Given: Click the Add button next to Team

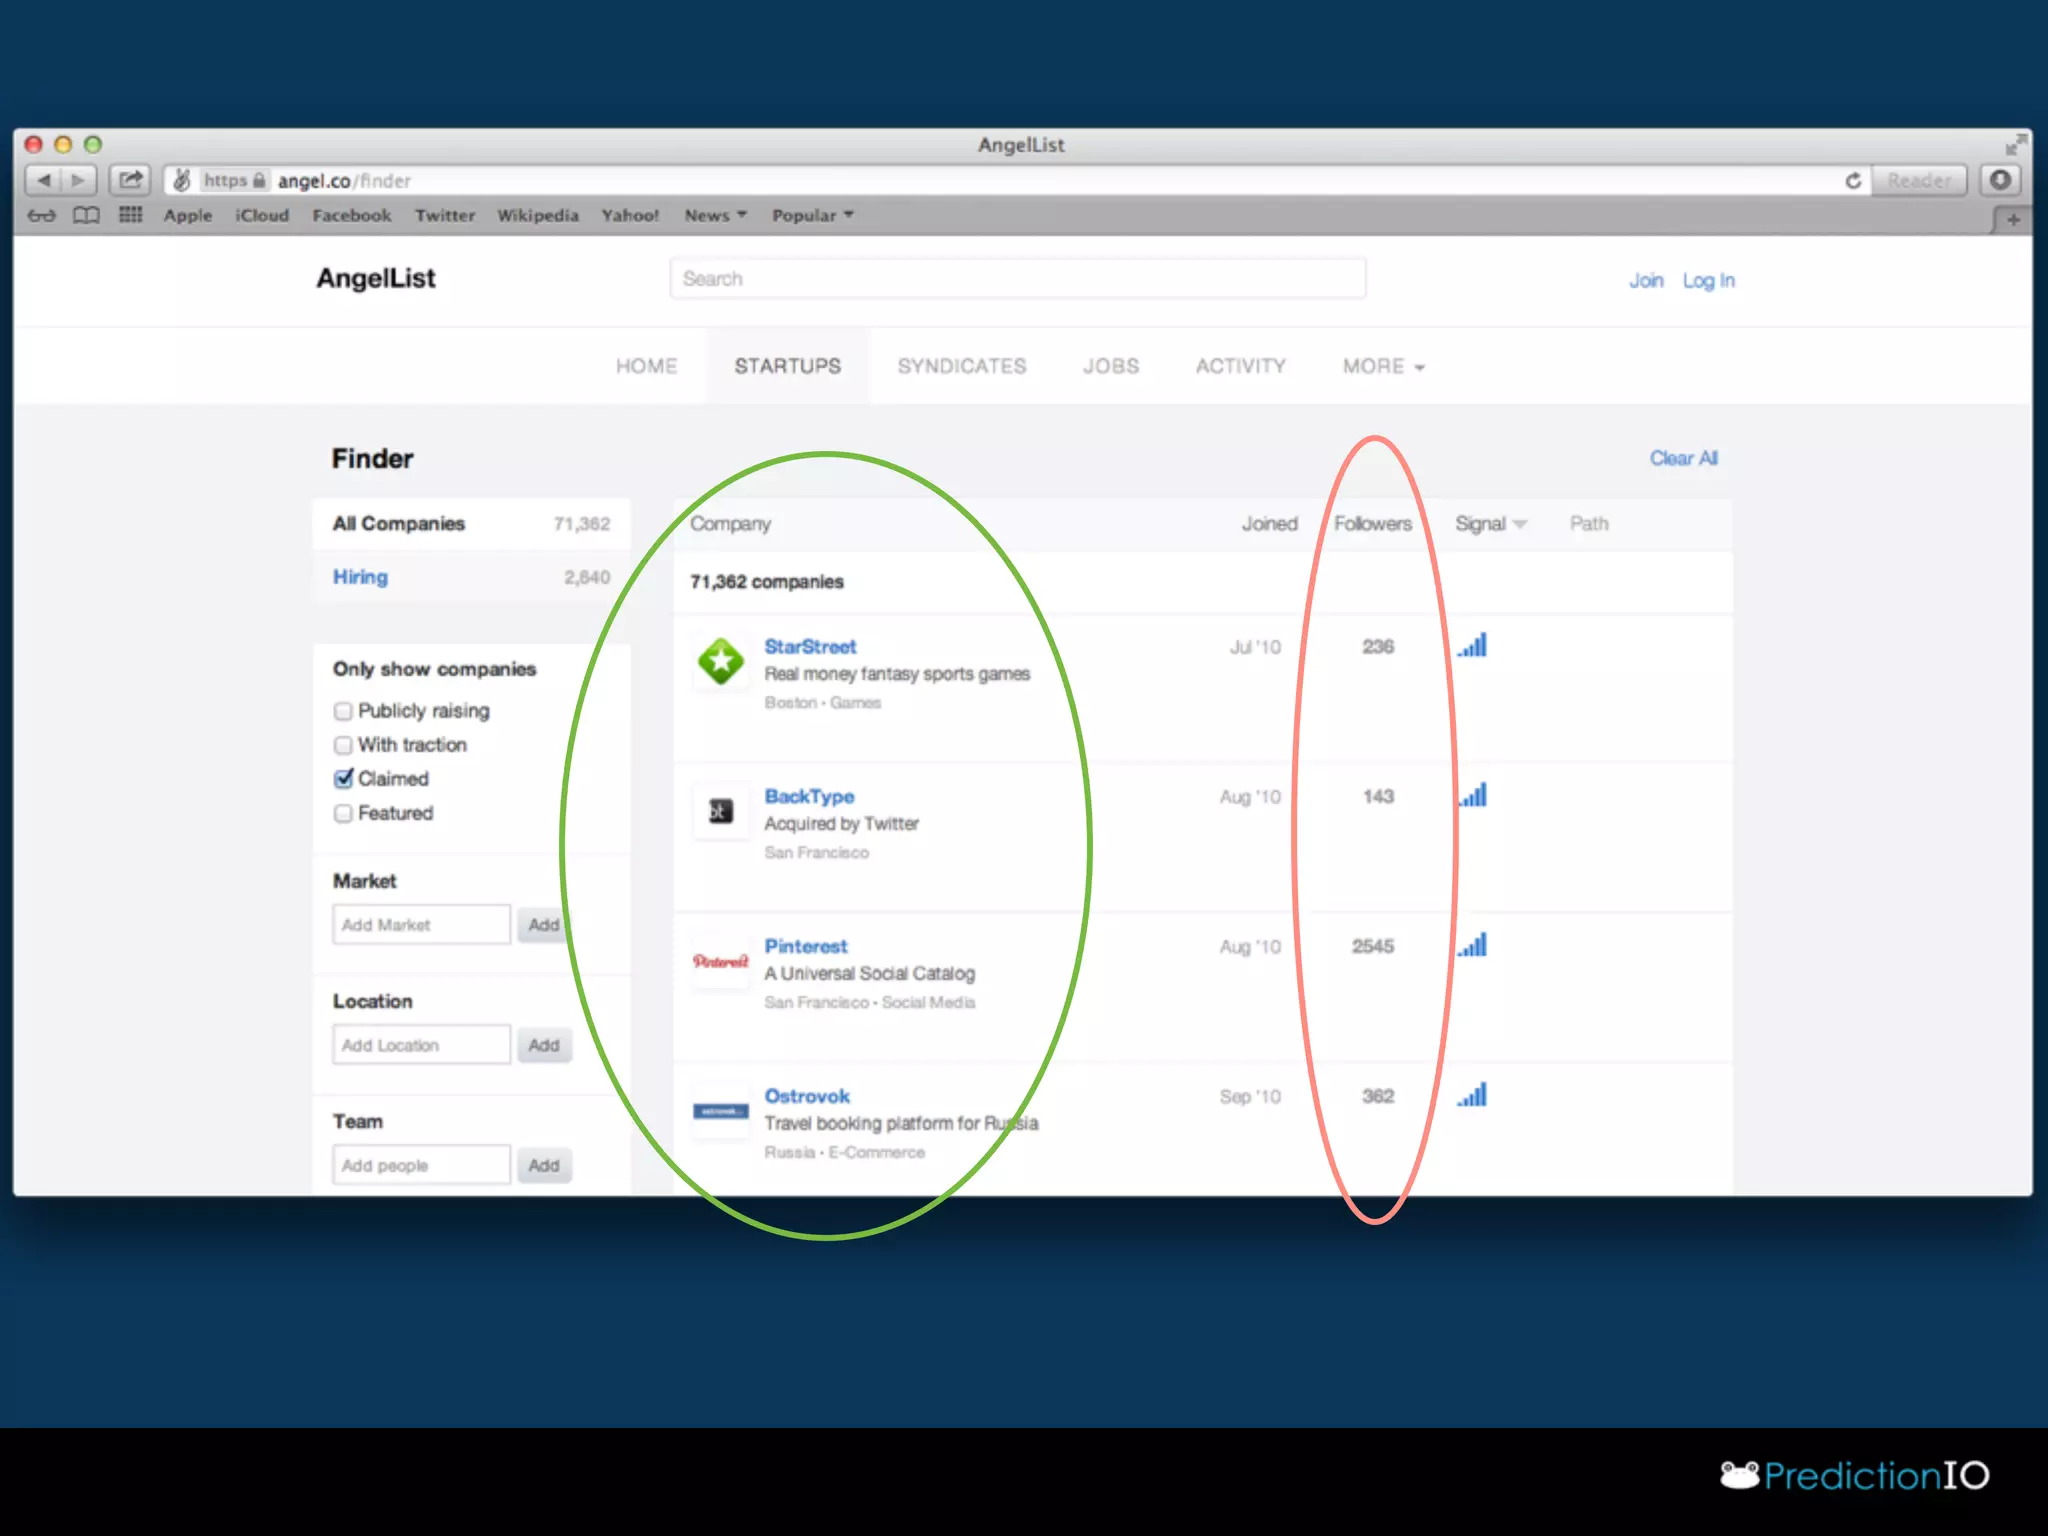Looking at the screenshot, I should click(544, 1165).
